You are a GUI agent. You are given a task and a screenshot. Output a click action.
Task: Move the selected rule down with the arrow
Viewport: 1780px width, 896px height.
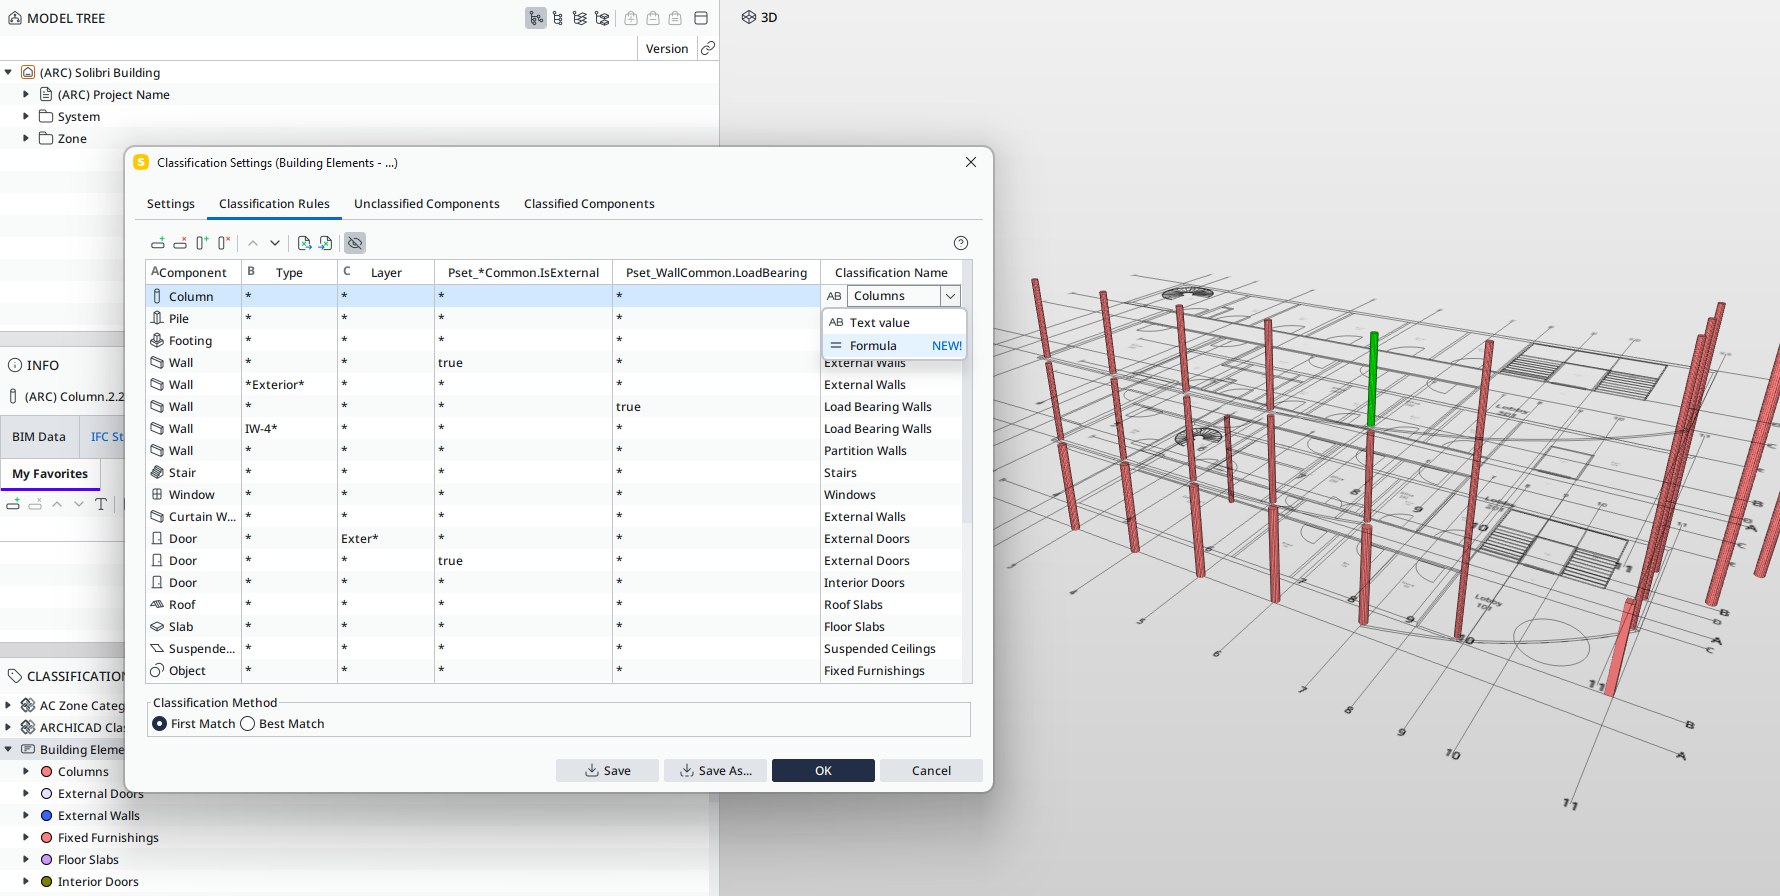(x=275, y=243)
